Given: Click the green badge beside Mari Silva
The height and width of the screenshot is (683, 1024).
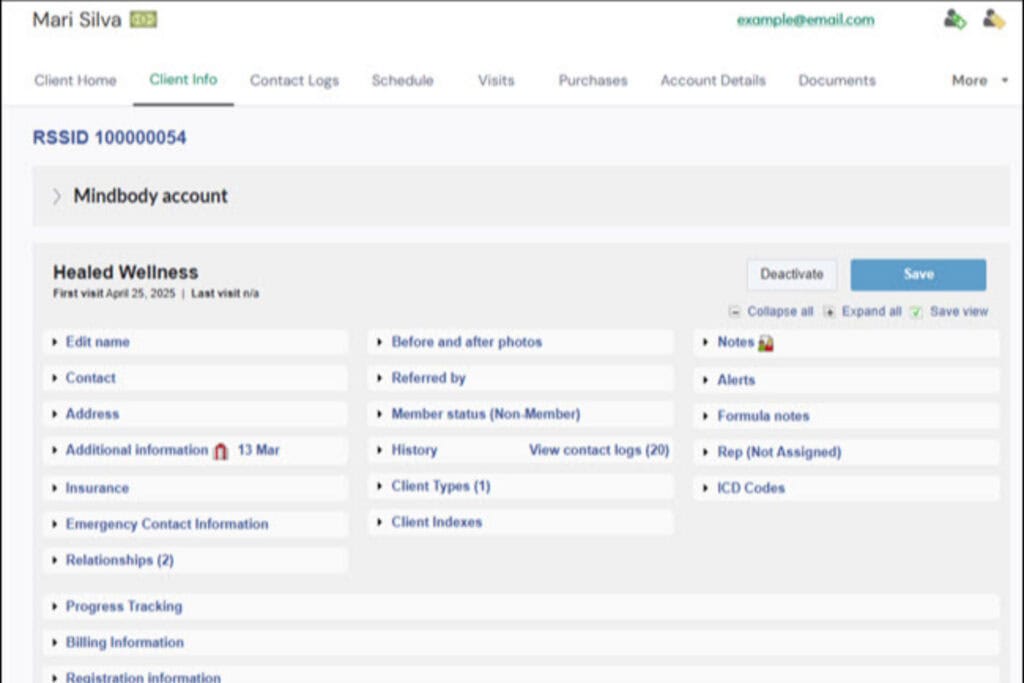Looking at the screenshot, I should click(143, 20).
